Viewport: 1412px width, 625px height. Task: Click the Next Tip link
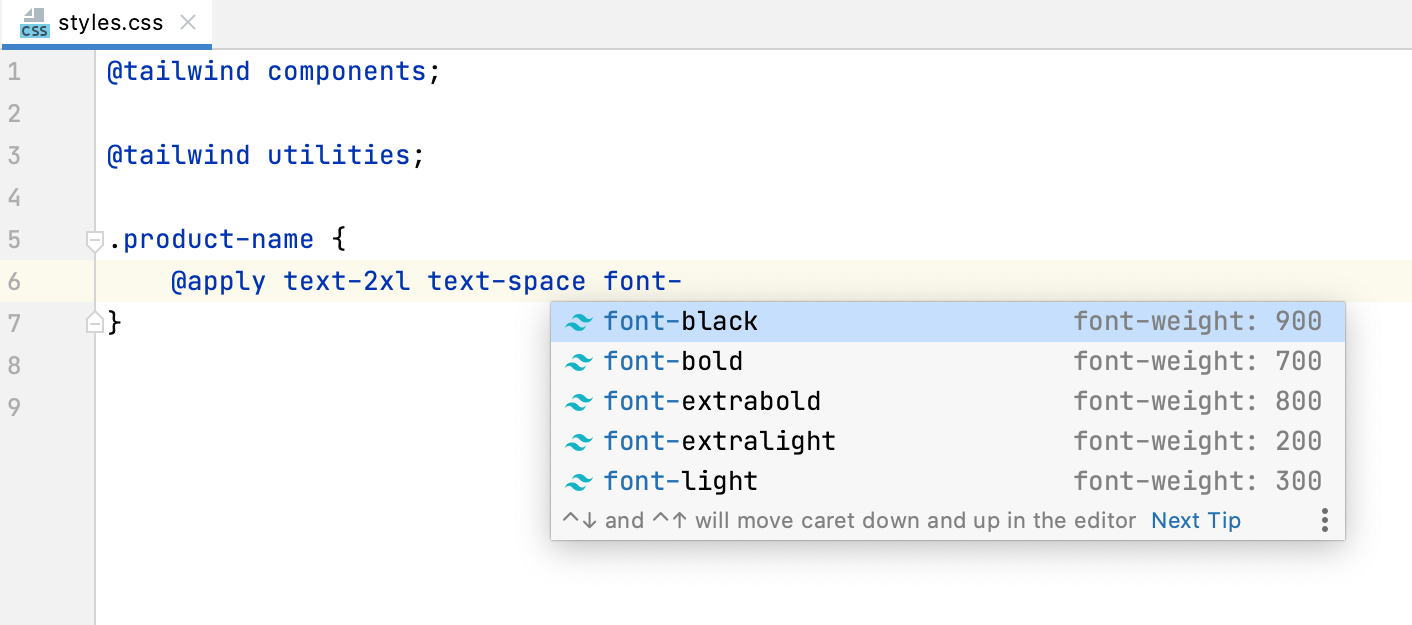click(x=1196, y=521)
